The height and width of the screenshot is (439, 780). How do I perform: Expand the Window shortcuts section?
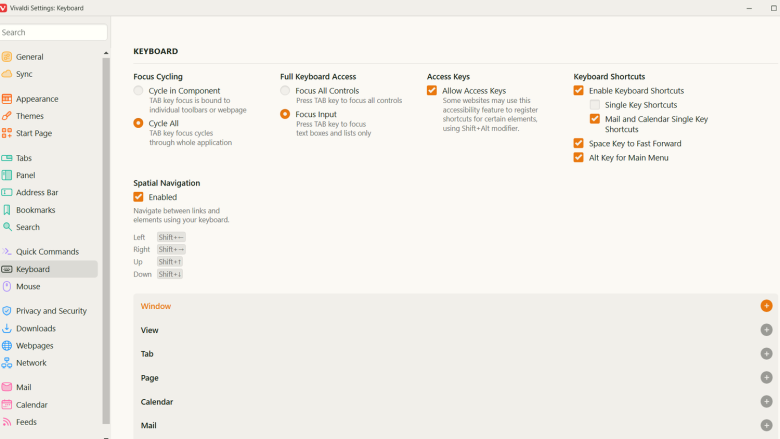pos(766,306)
